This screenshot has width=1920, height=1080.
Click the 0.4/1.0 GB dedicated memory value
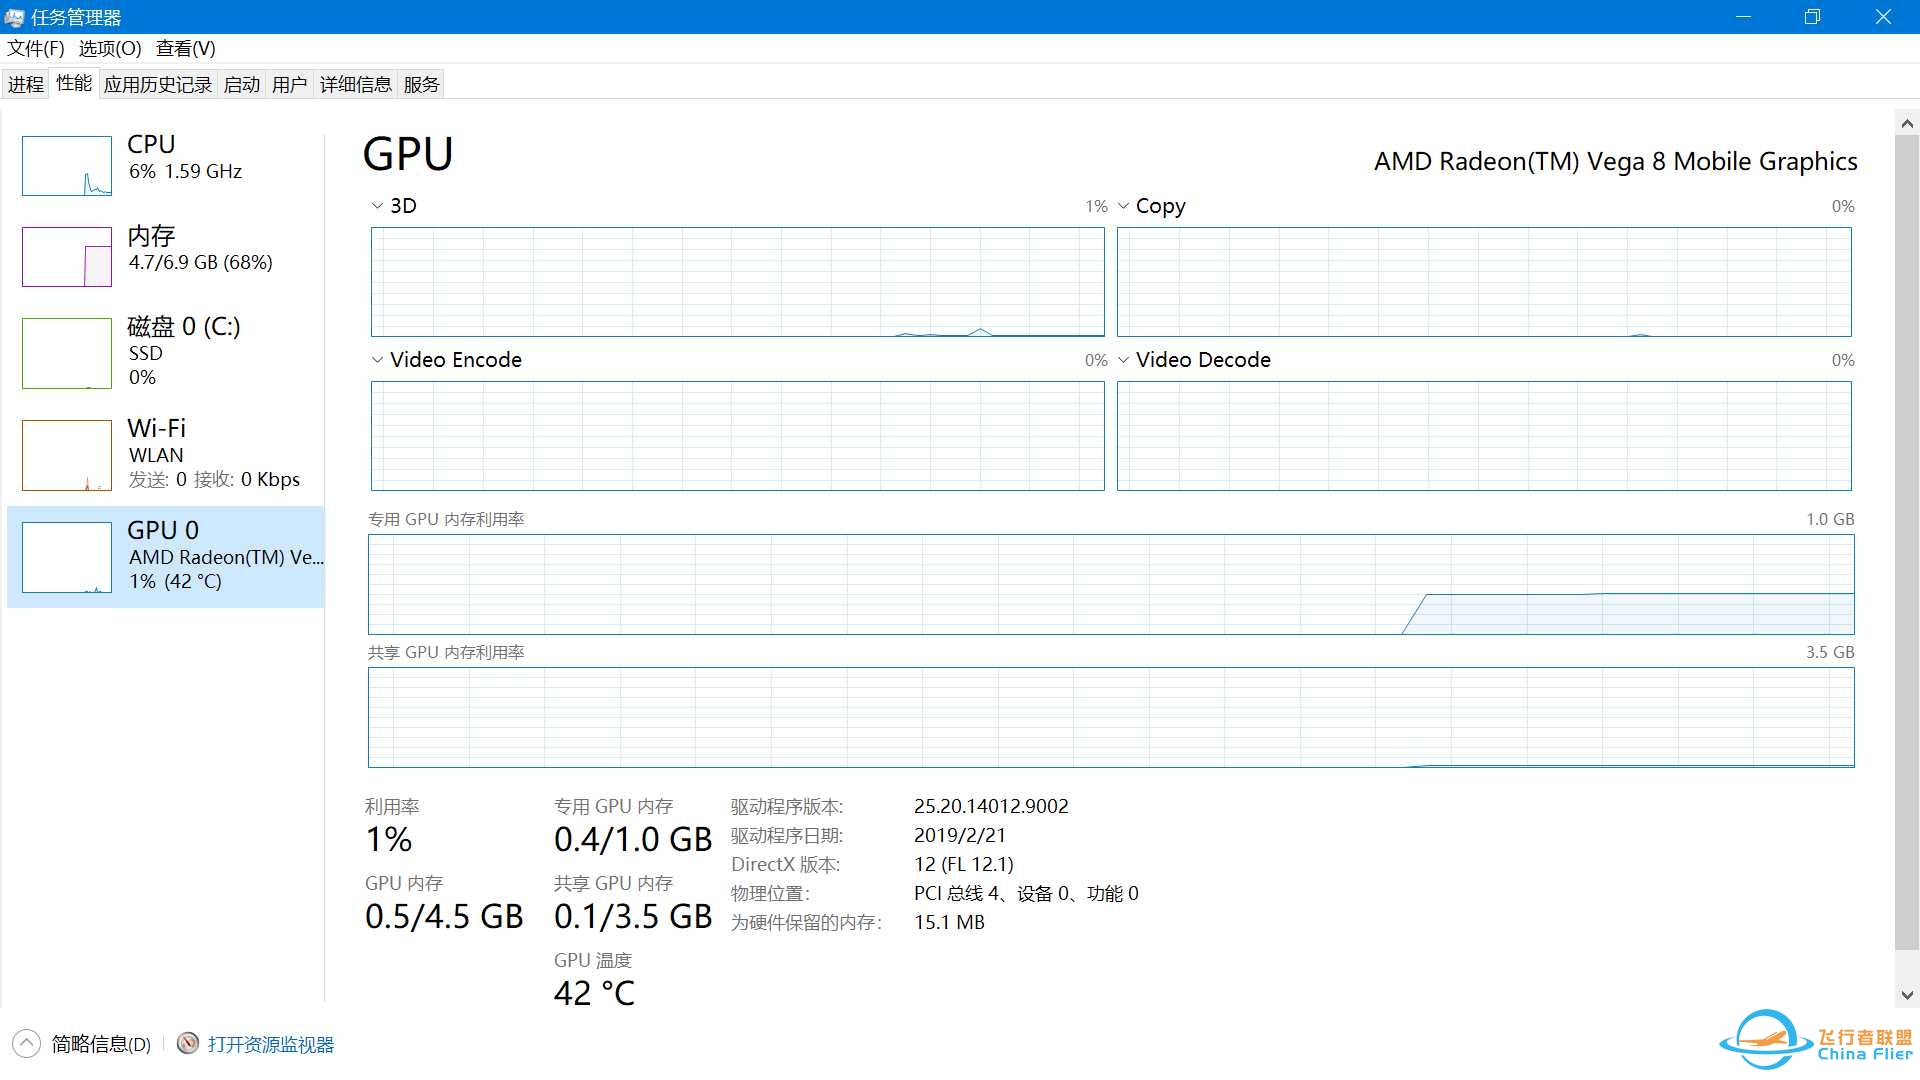[633, 839]
